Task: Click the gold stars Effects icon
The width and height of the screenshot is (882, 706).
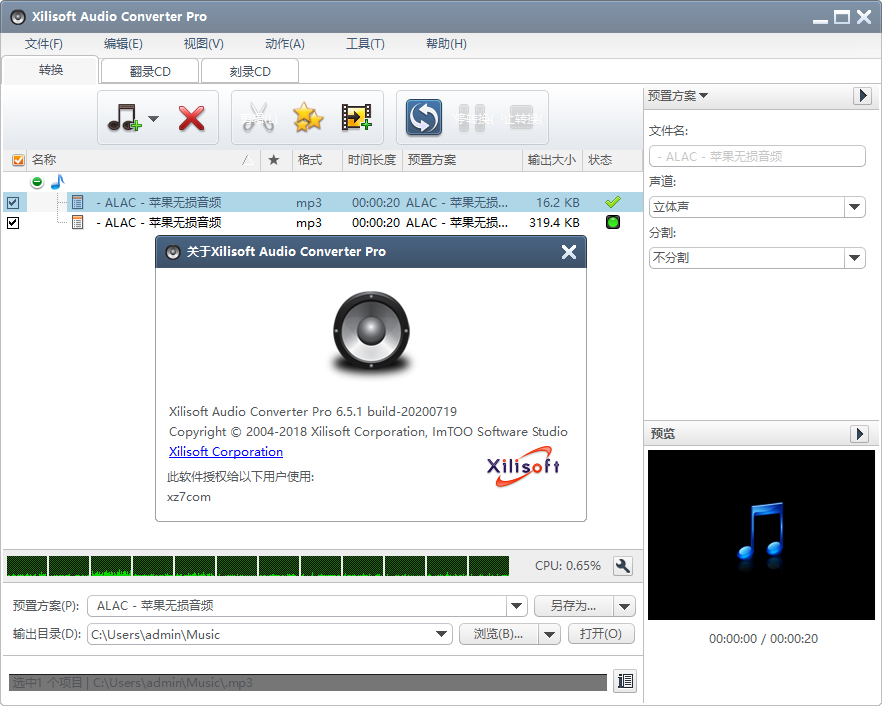Action: click(308, 118)
